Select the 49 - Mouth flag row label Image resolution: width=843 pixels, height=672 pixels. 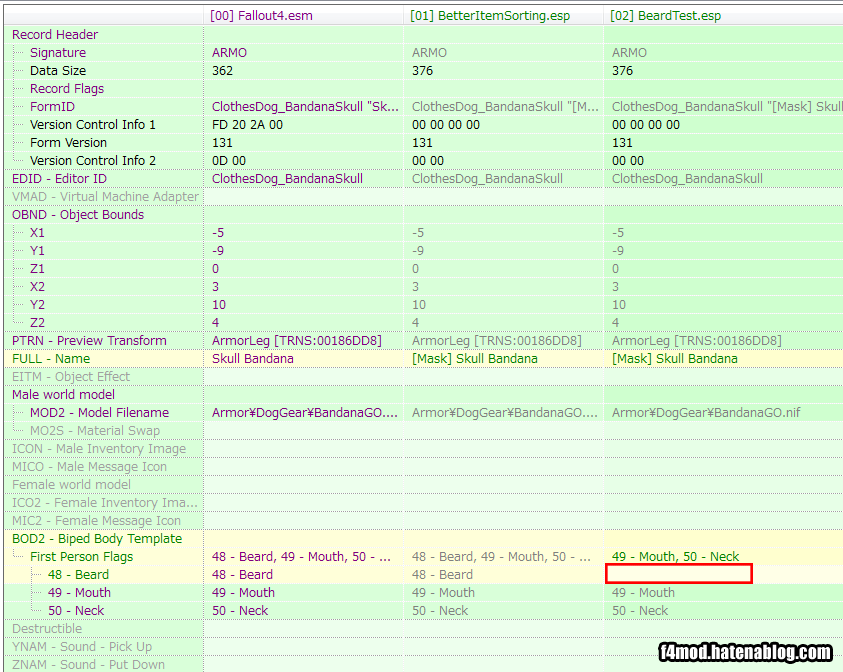(x=79, y=593)
